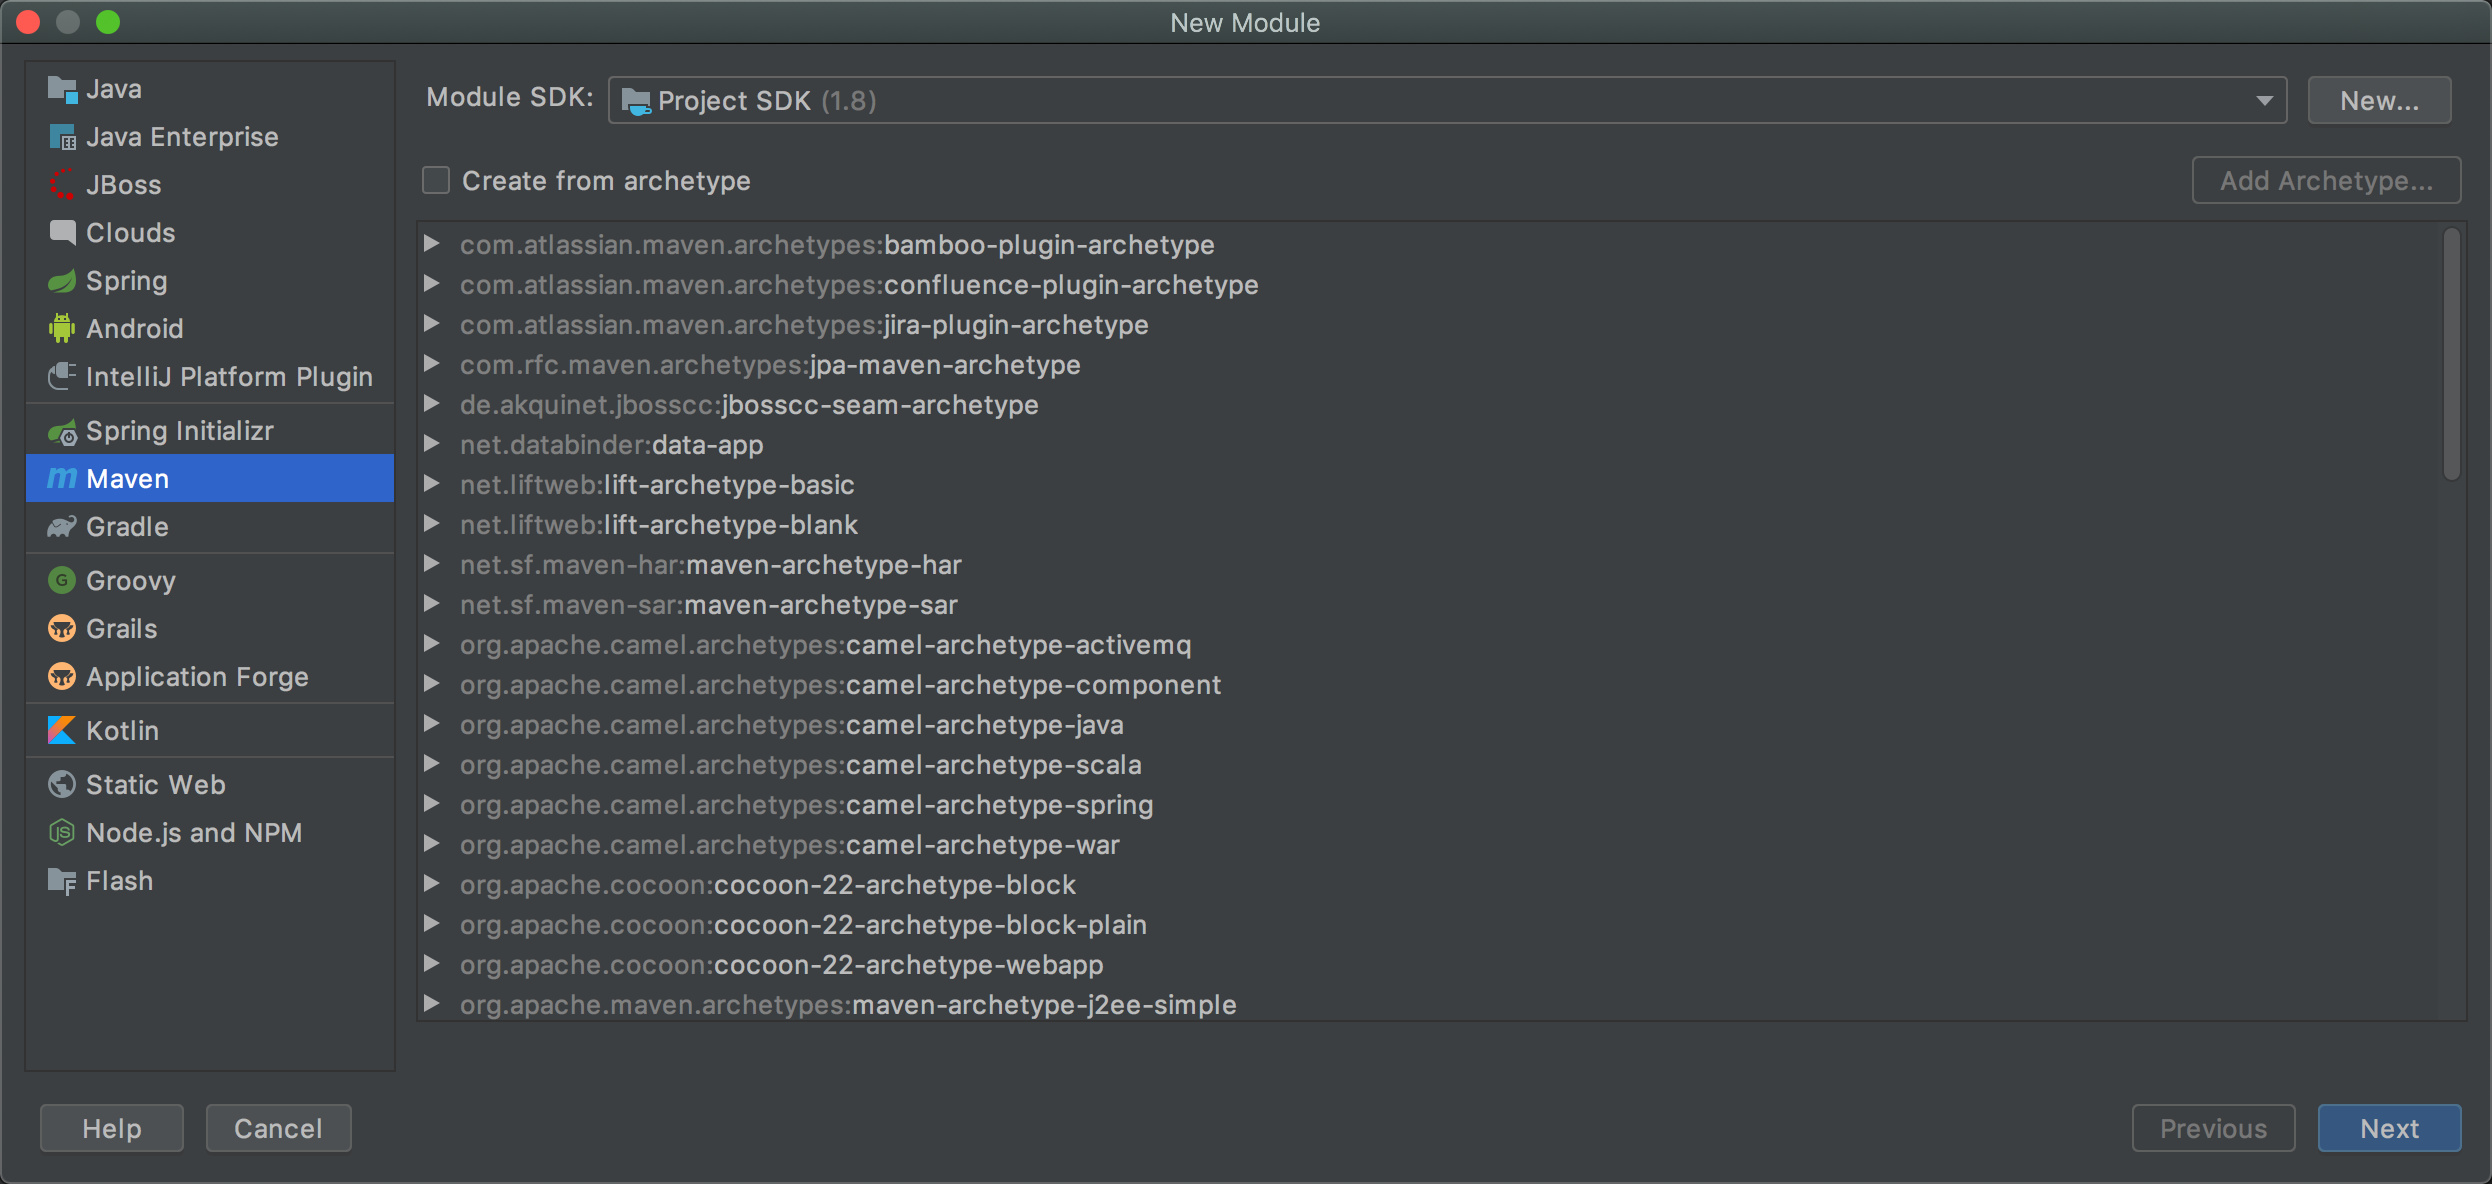Click the Android robot icon
Screen dimensions: 2492x1184
coord(61,328)
